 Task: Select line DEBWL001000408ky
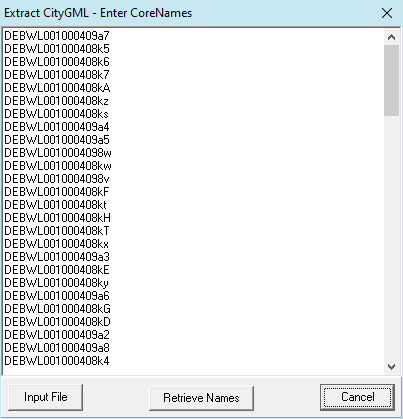pyautogui.click(x=56, y=283)
